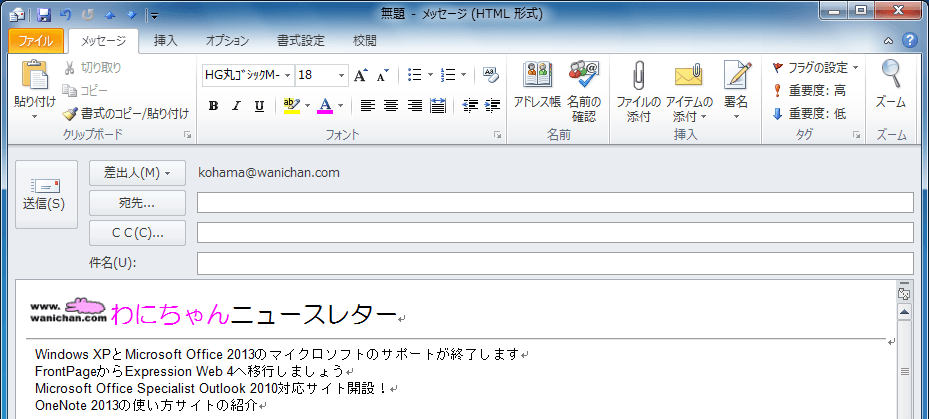This screenshot has width=929, height=419.
Task: Apply yellow text highlight color
Action: [292, 105]
